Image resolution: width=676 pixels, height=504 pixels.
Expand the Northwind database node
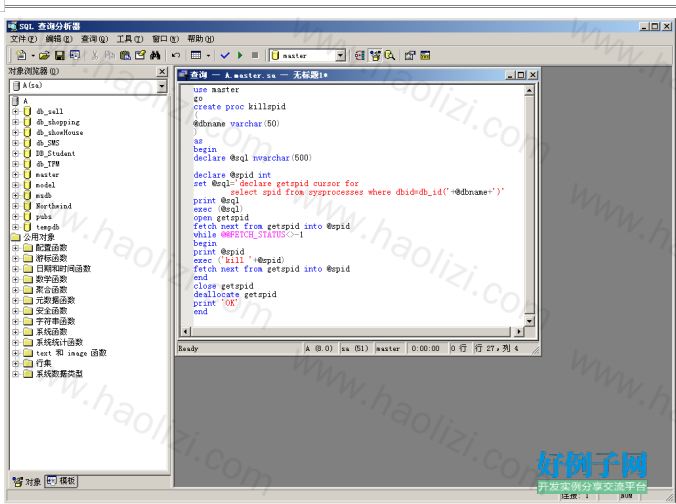click(16, 206)
